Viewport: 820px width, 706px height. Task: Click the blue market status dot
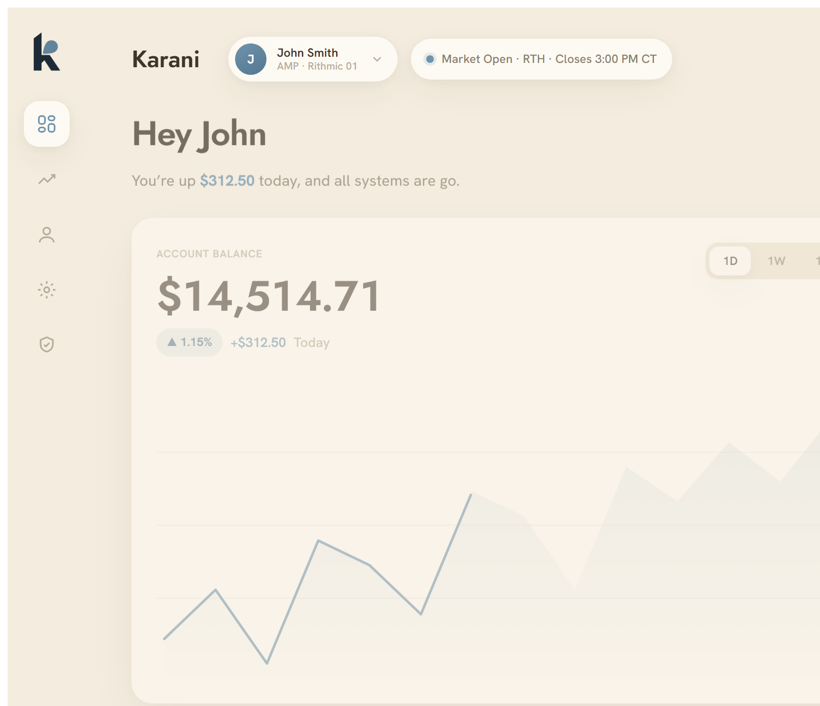click(x=430, y=59)
